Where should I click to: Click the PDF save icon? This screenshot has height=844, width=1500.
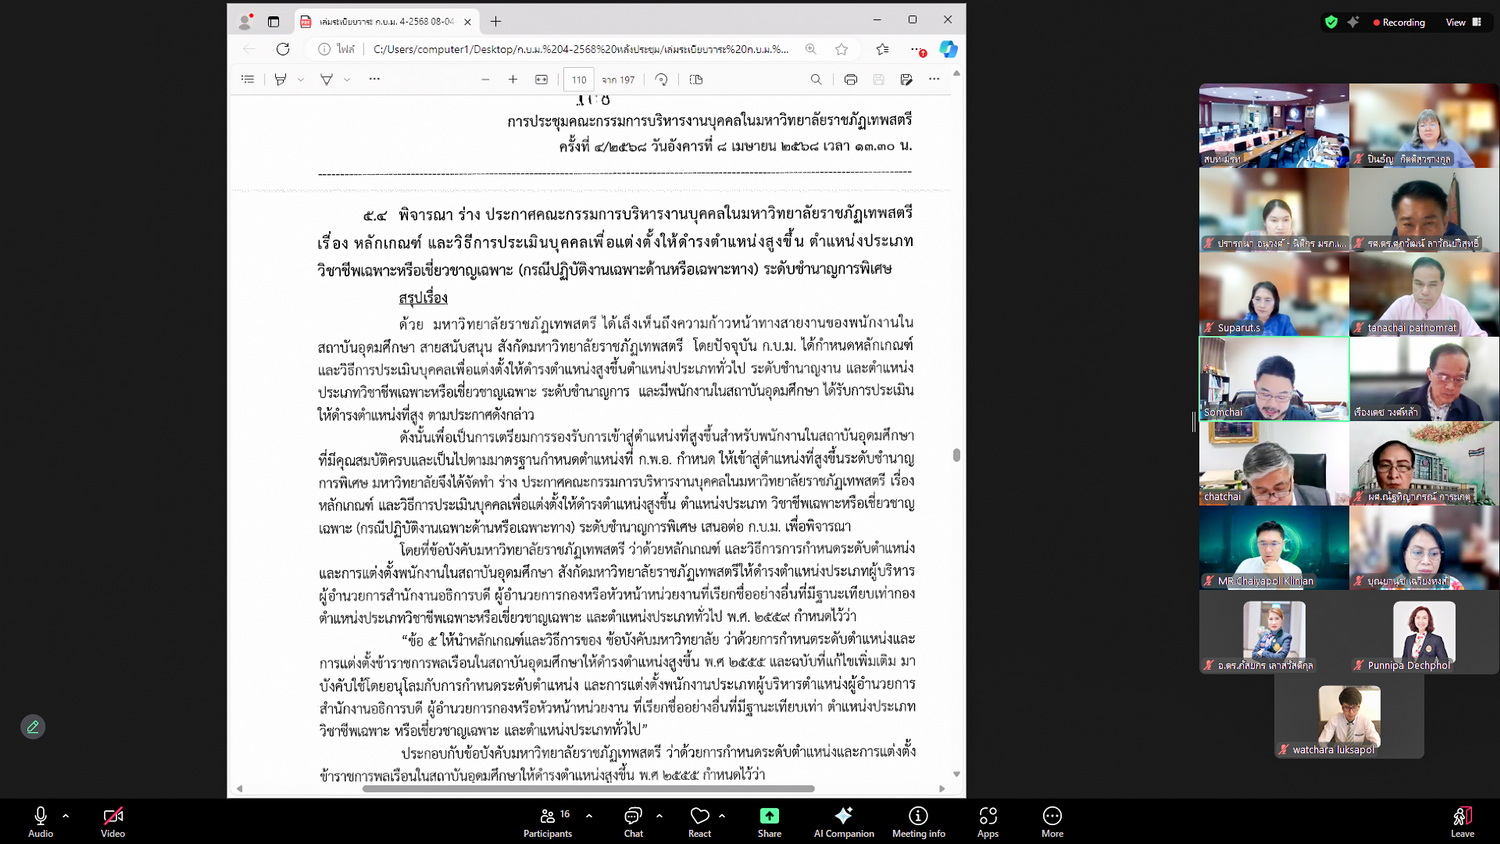tap(878, 79)
